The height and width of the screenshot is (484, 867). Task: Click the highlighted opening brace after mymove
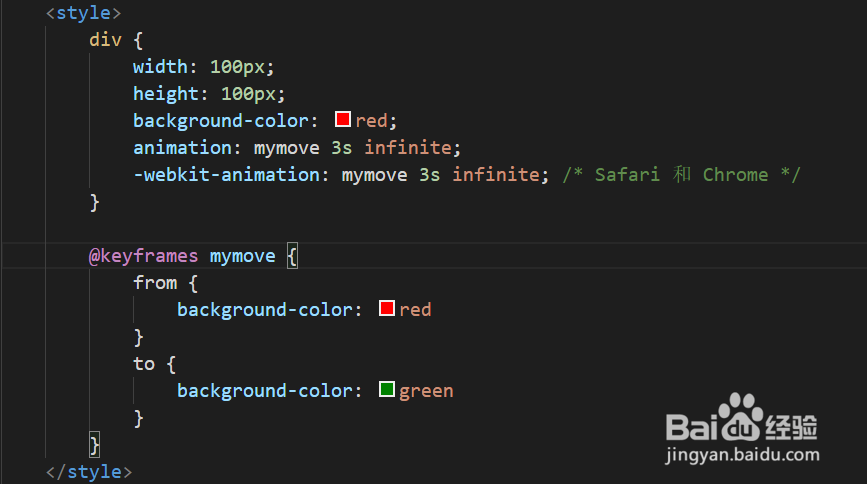[293, 256]
